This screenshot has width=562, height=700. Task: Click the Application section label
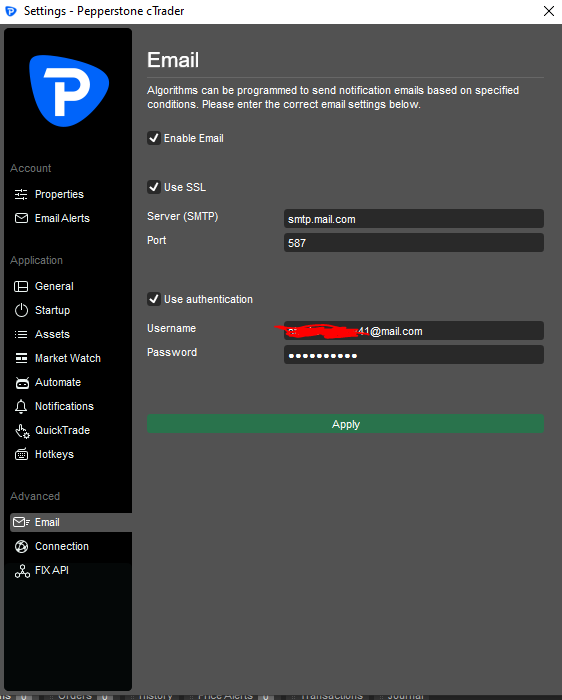(x=37, y=260)
